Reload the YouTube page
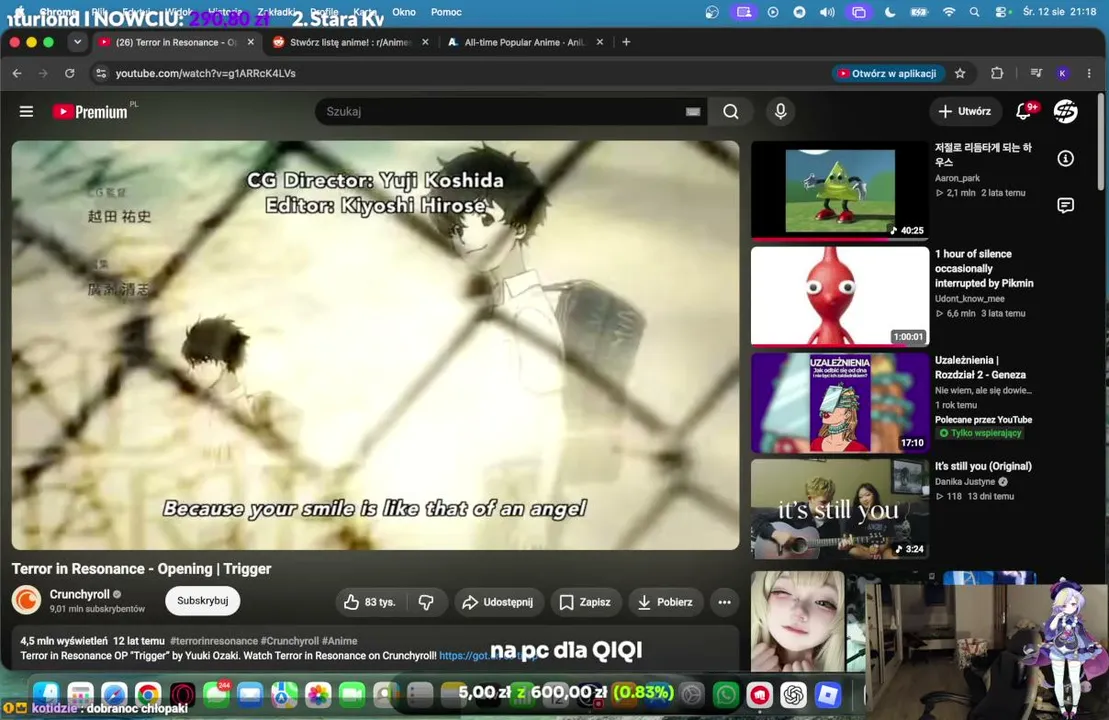The width and height of the screenshot is (1109, 720). point(69,73)
